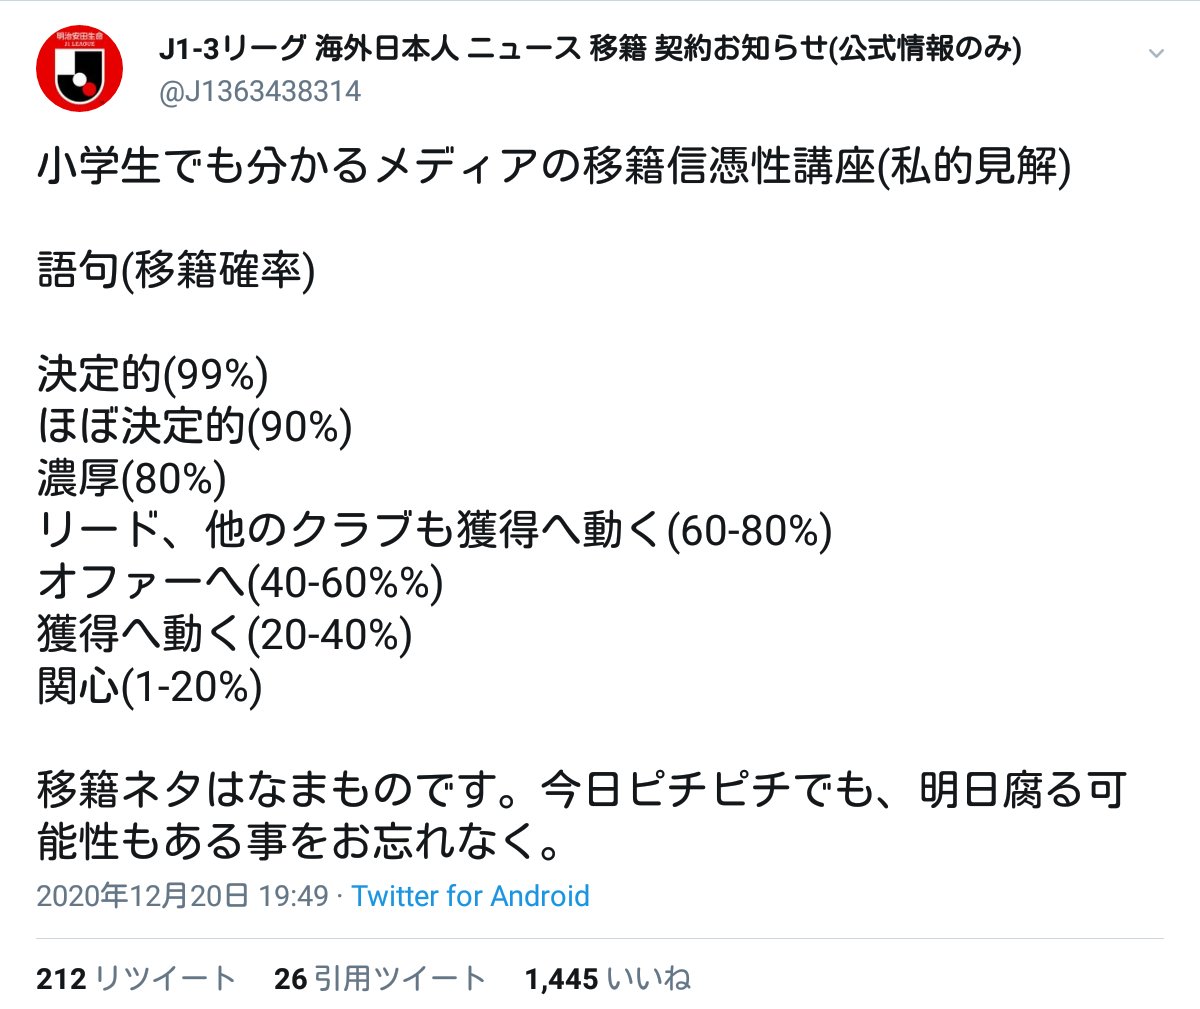Screen dimensions: 1200x1009
Task: View the 212 リツイート list
Action: point(136,978)
